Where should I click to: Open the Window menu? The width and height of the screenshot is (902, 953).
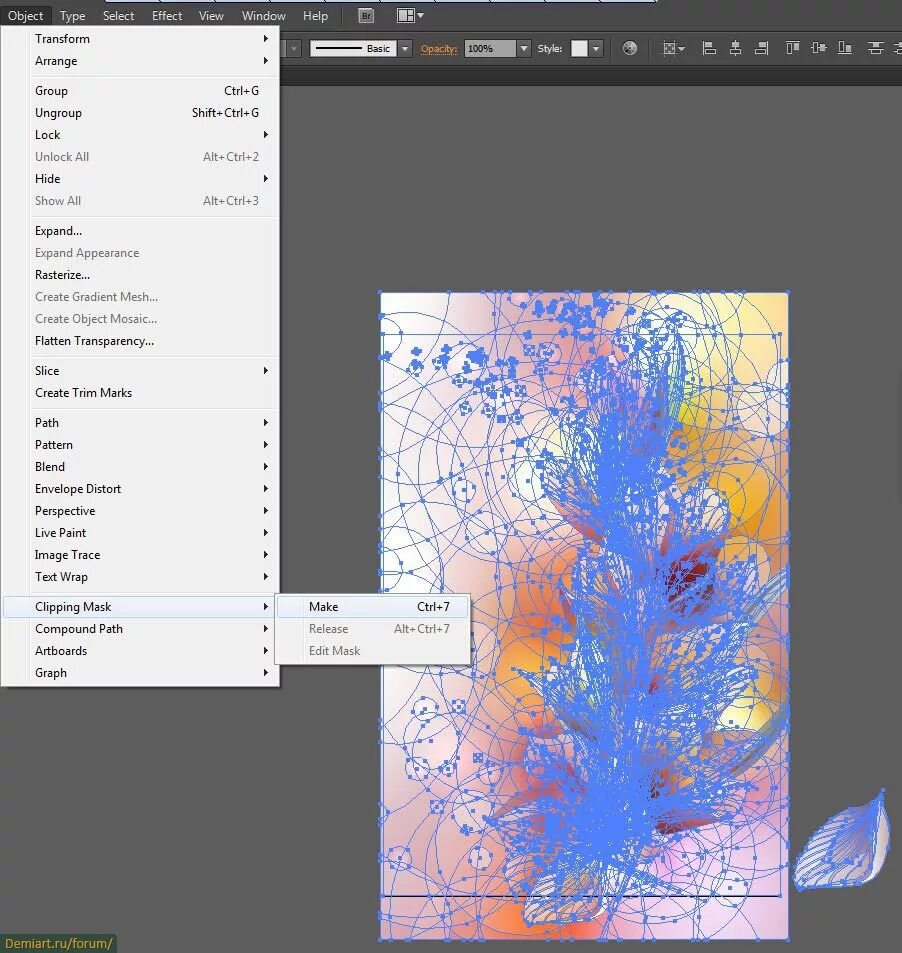click(264, 16)
